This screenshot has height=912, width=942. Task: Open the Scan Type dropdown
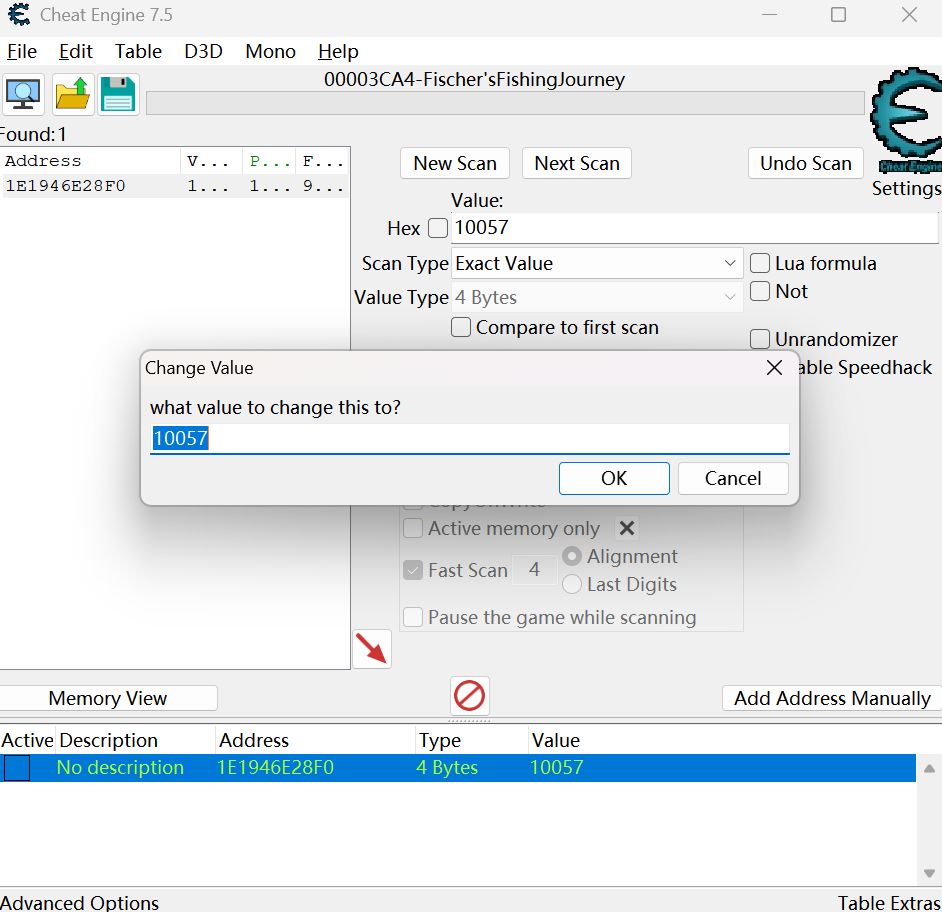coord(597,263)
